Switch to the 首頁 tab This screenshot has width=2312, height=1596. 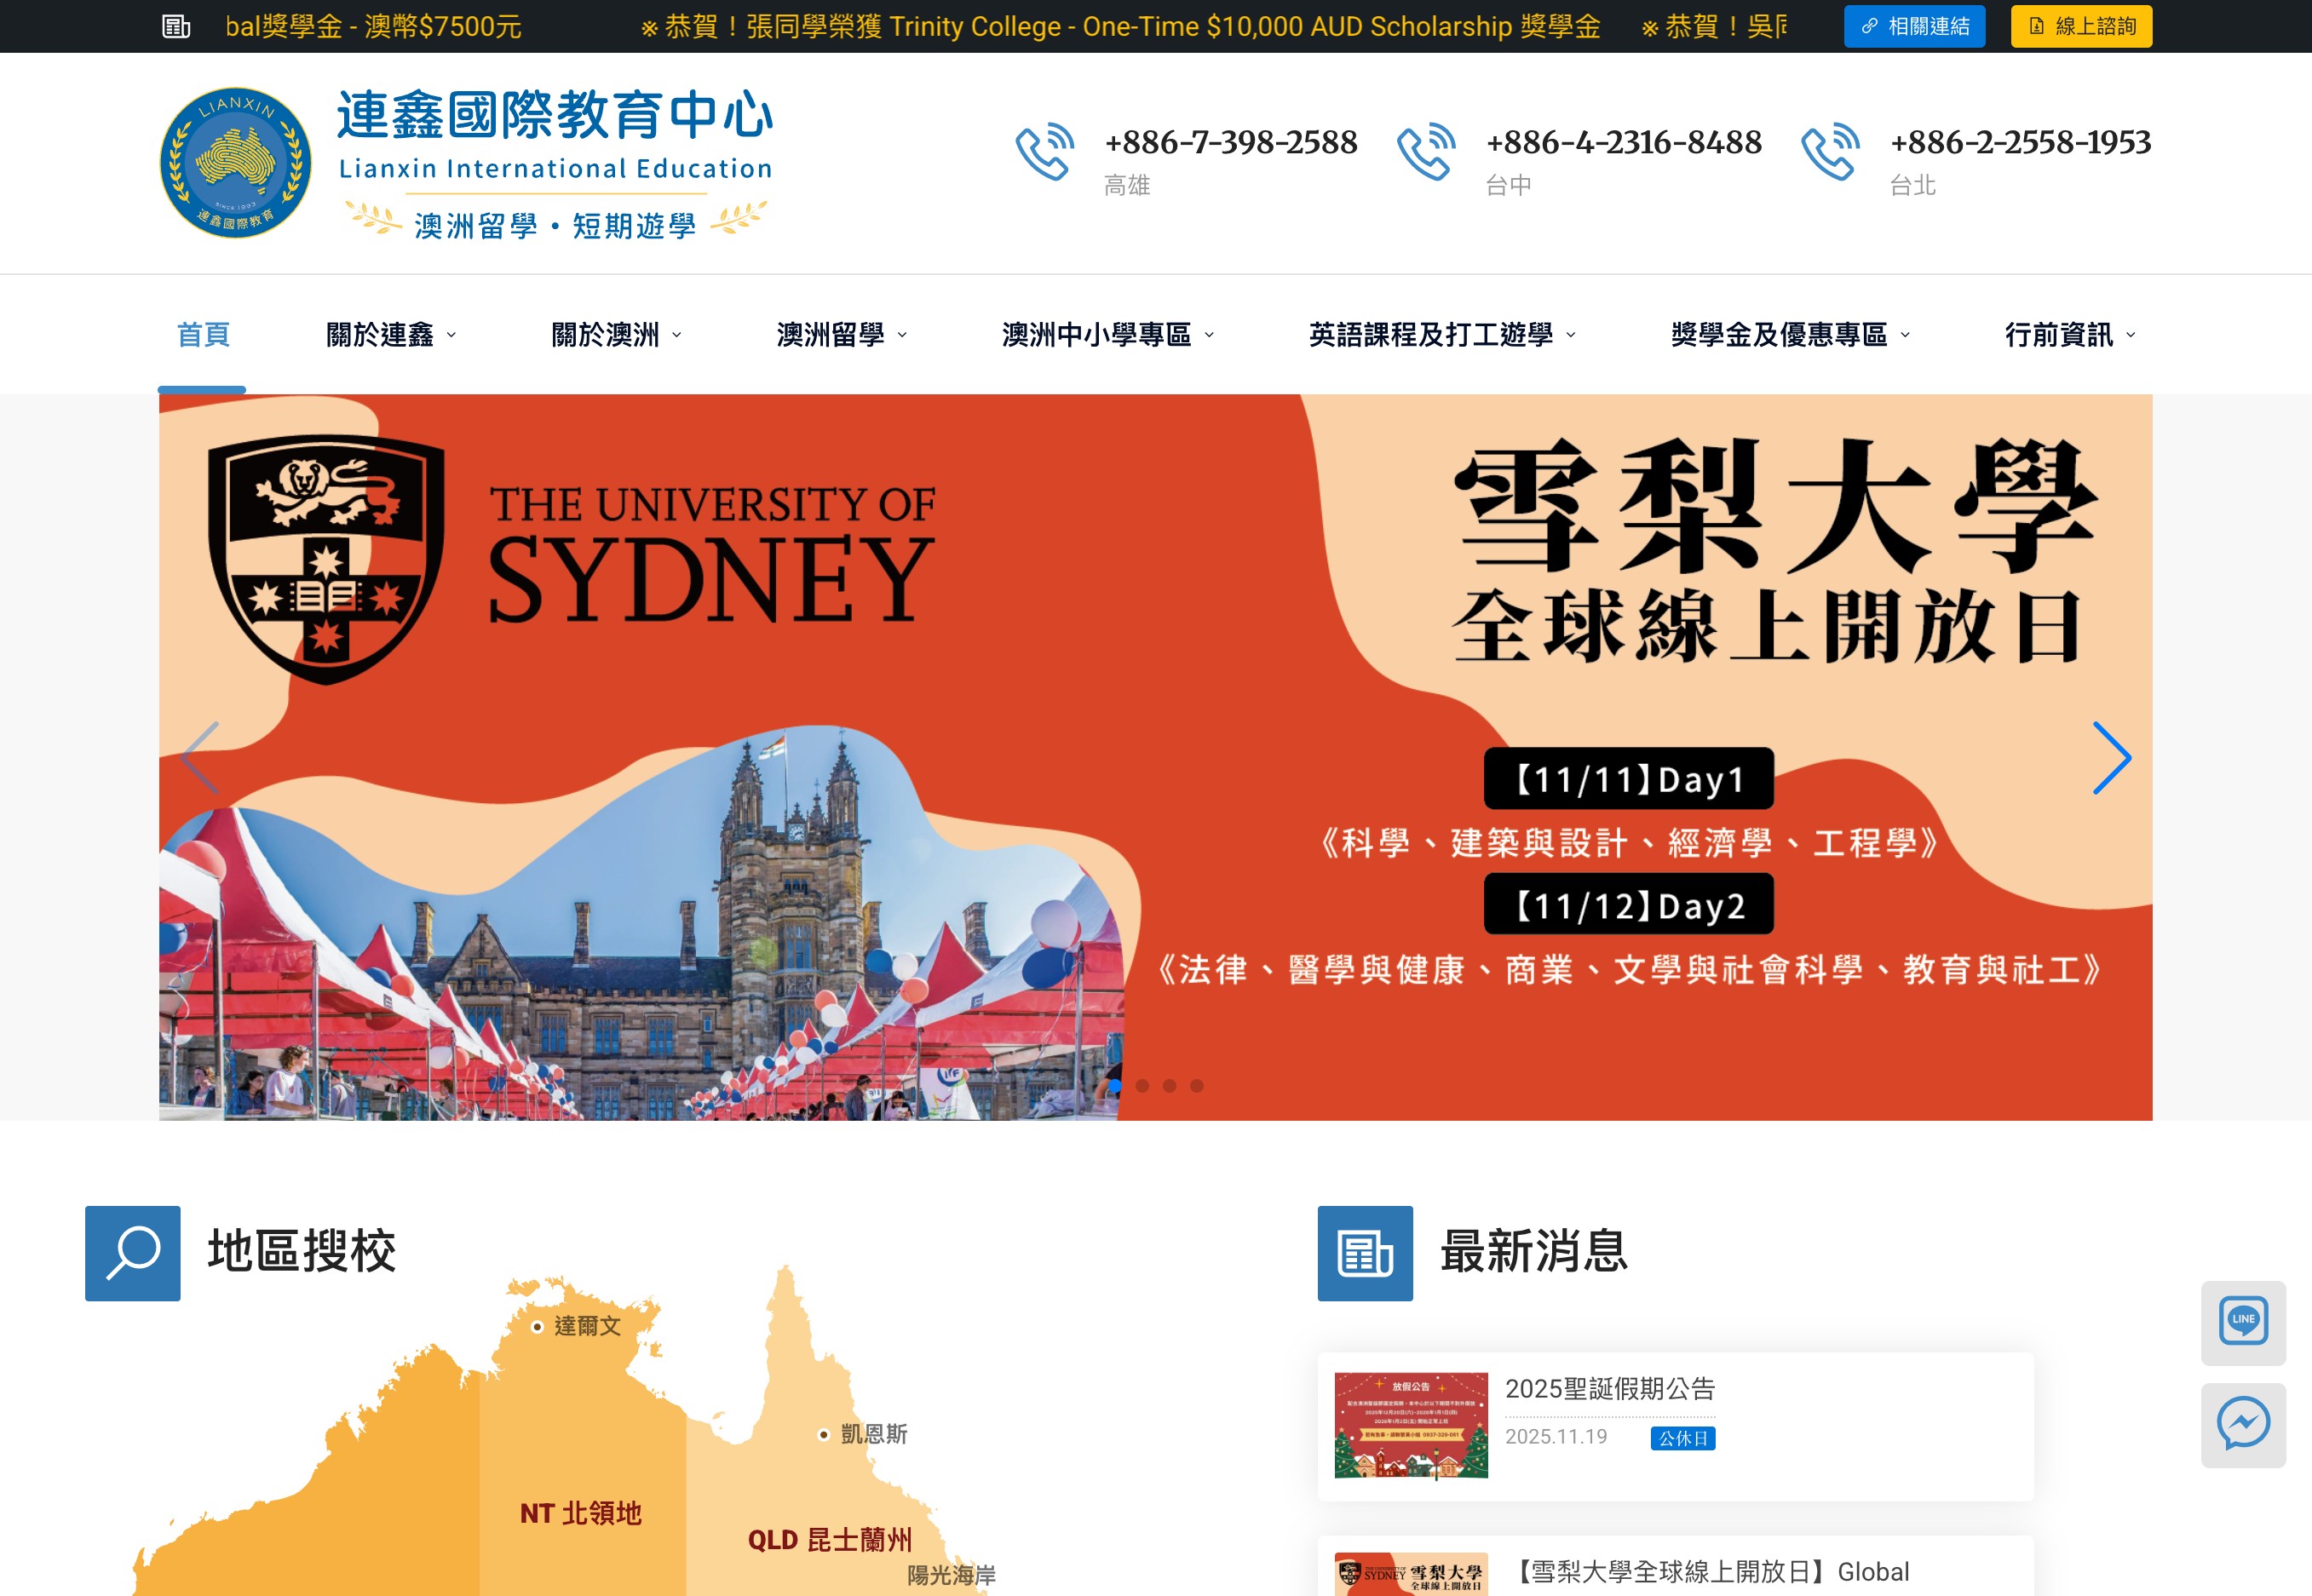[203, 334]
